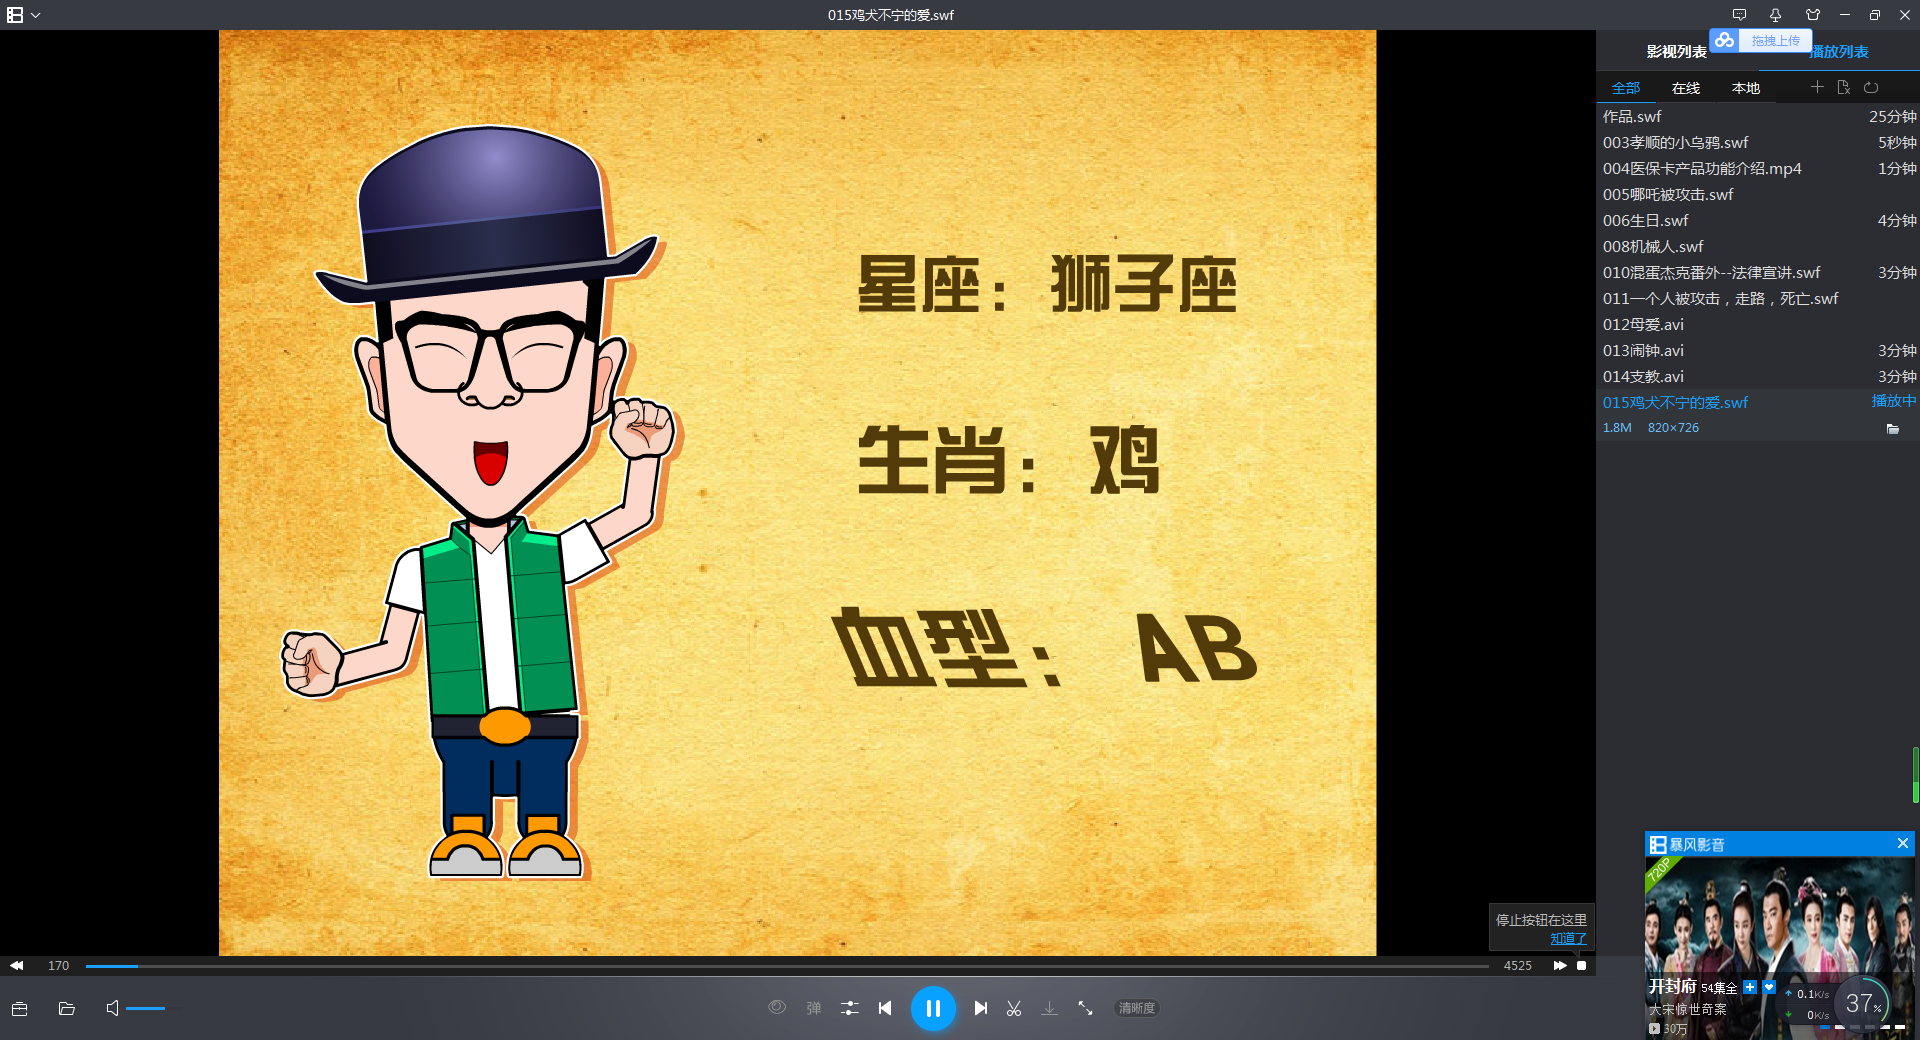The width and height of the screenshot is (1920, 1040).
Task: Expand the main menu dropdown arrow
Action: point(36,16)
